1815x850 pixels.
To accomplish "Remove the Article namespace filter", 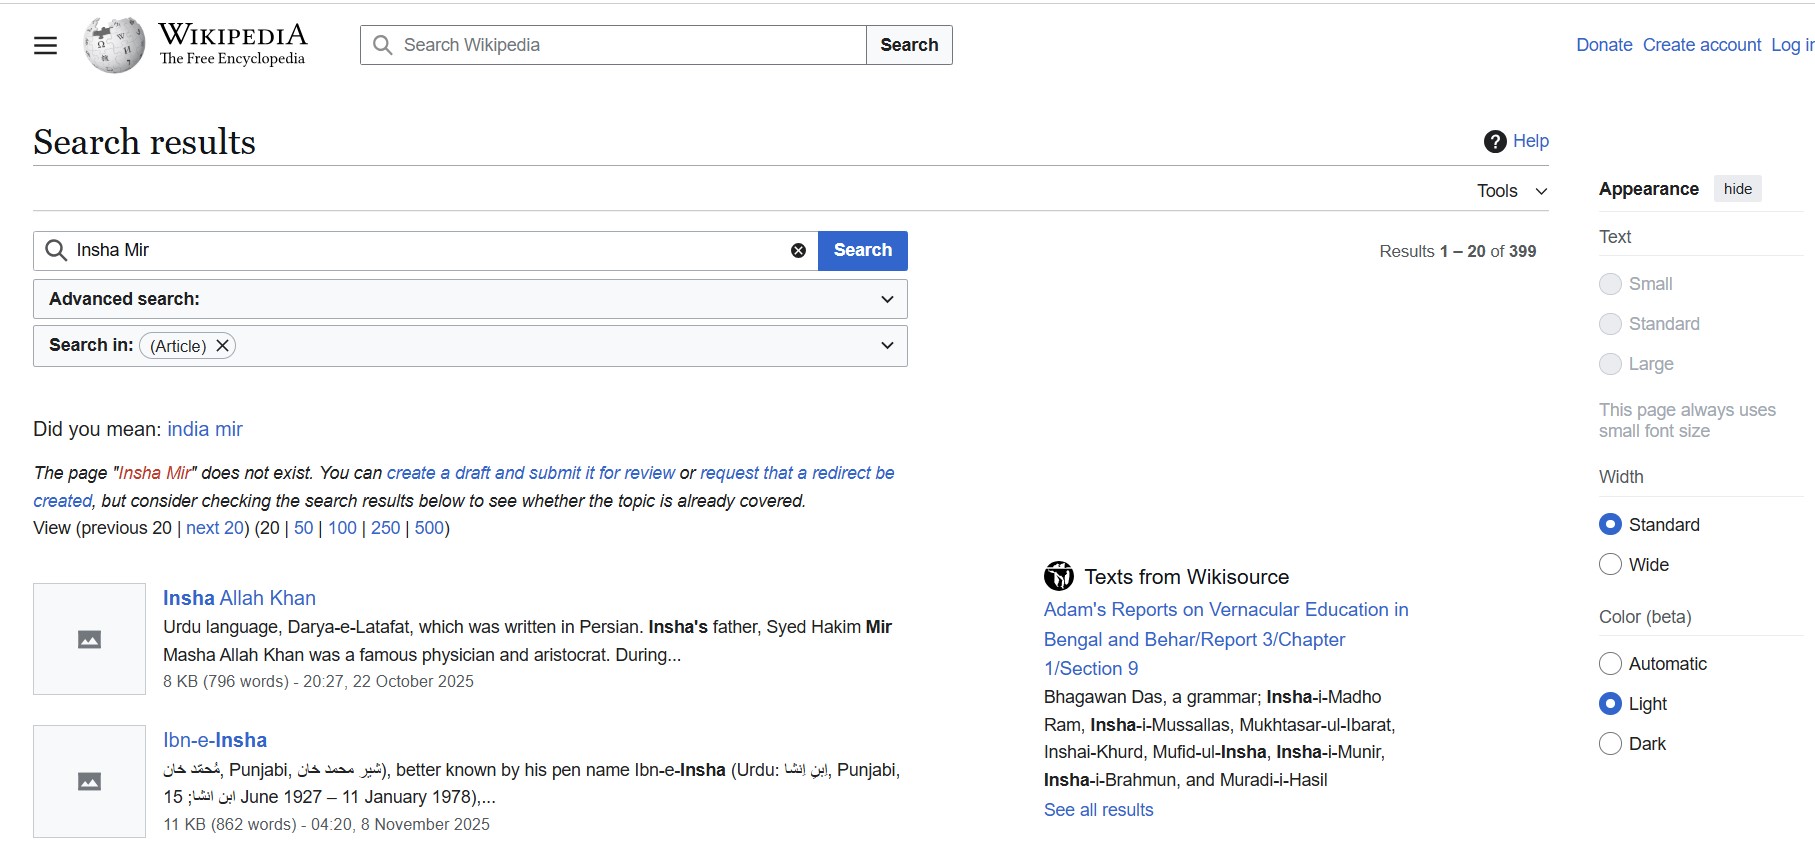I will [x=223, y=346].
